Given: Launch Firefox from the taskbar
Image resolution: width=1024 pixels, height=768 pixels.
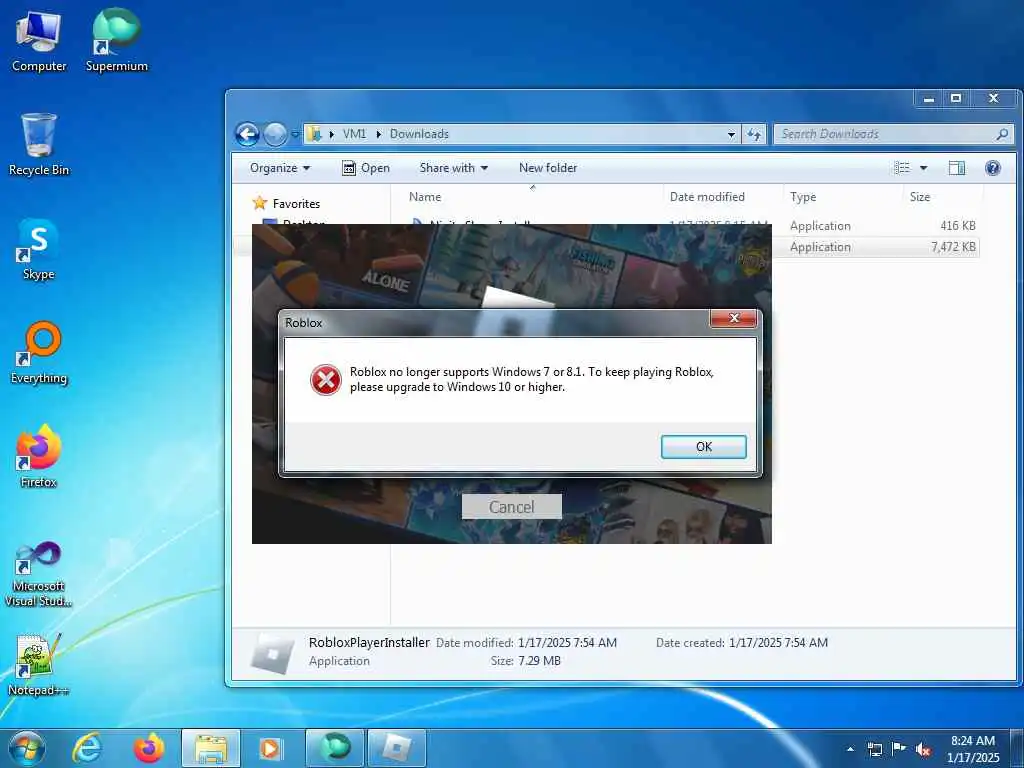Looking at the screenshot, I should (149, 748).
